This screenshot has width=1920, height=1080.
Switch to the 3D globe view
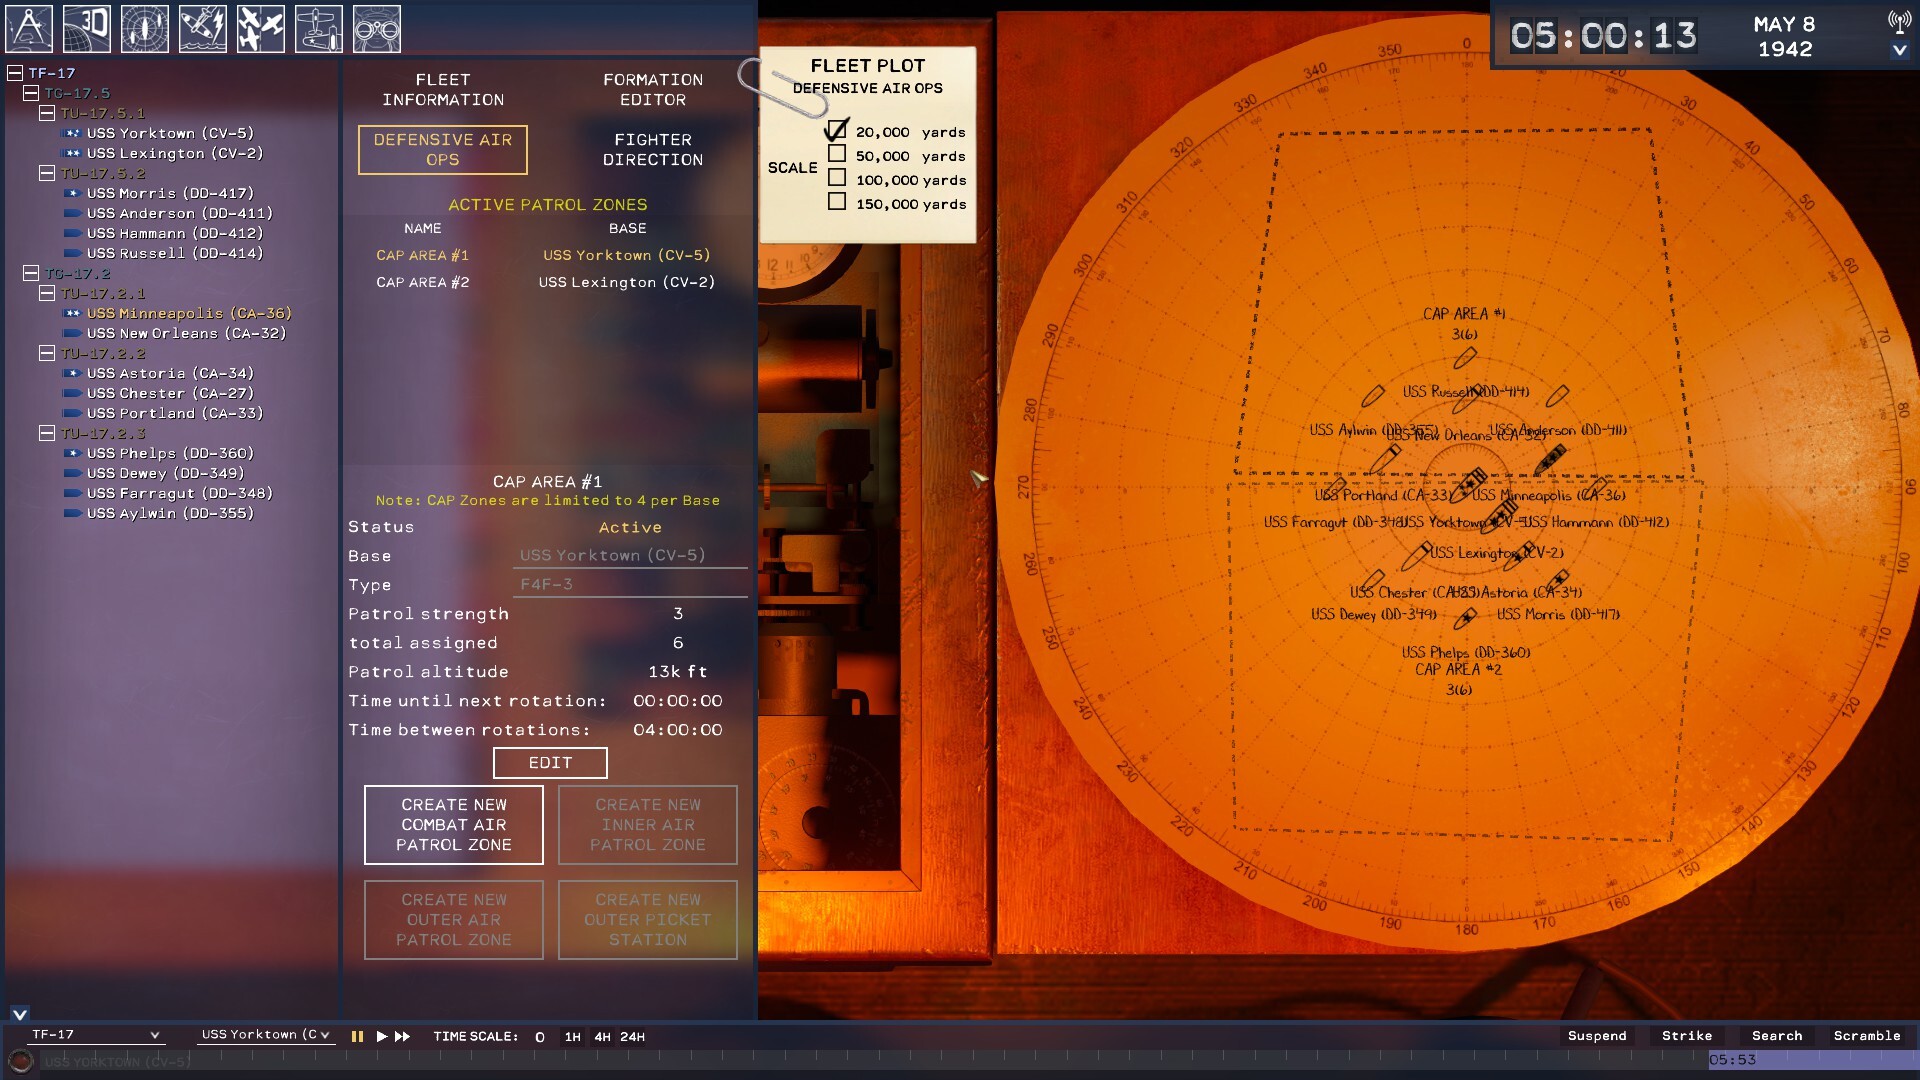tap(87, 28)
